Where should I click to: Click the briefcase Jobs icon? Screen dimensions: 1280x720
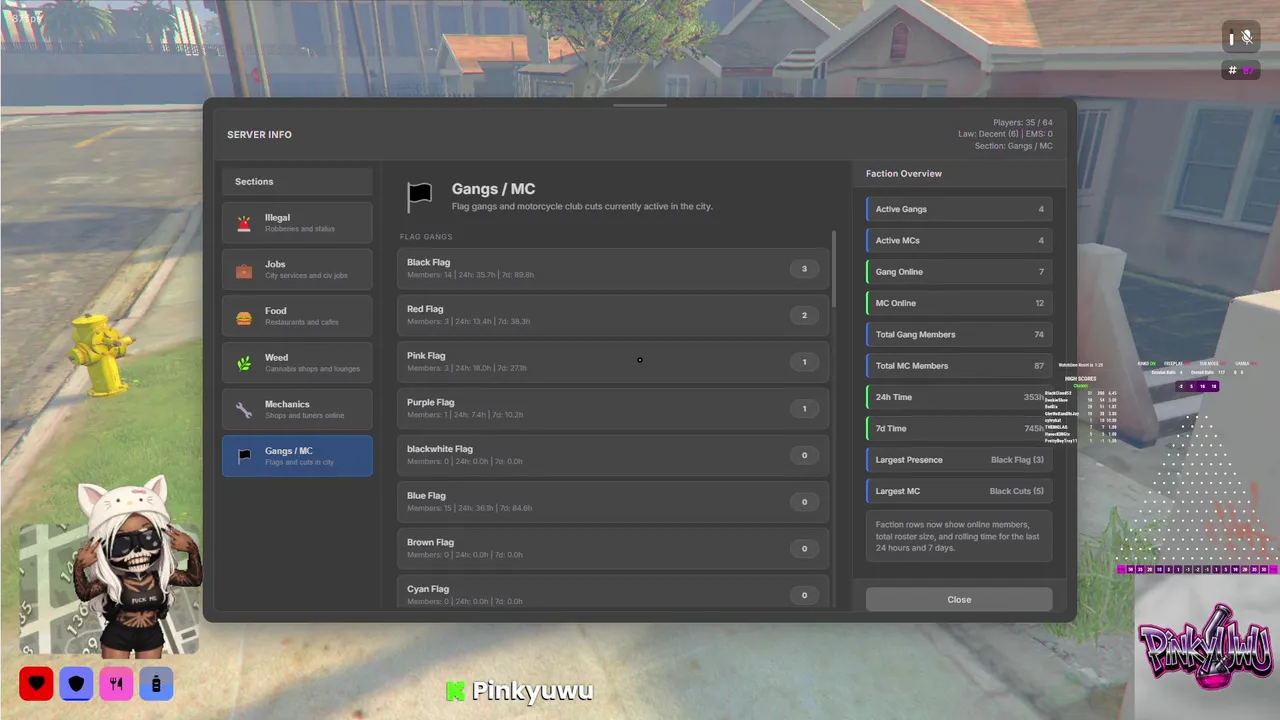244,270
